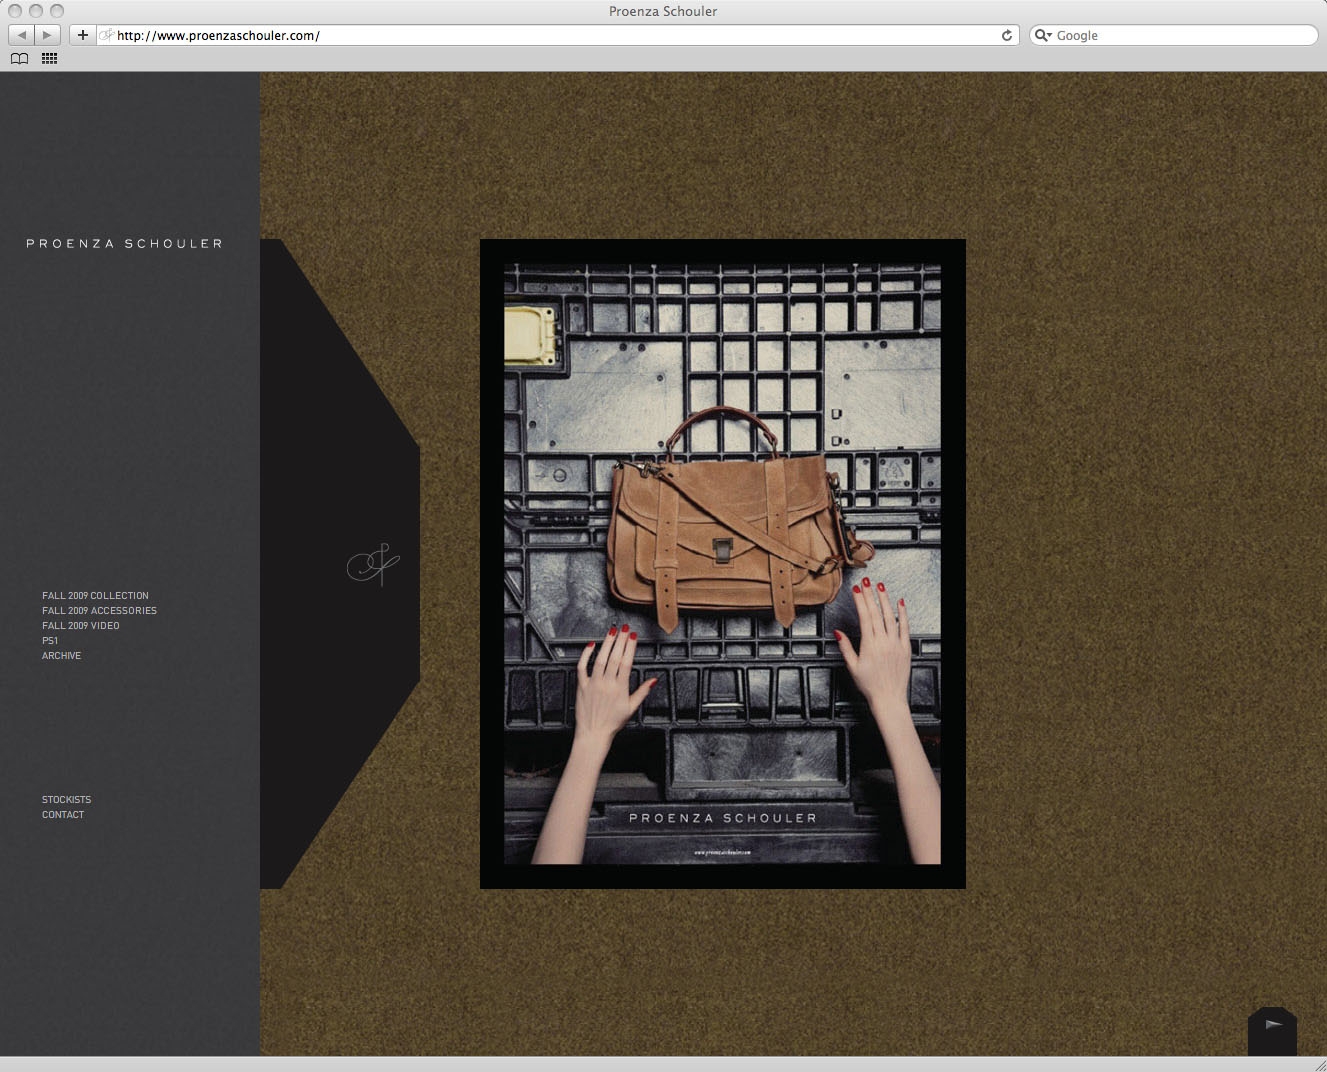The height and width of the screenshot is (1072, 1327).
Task: Click the flag icon at bottom right
Action: pos(1273,1026)
